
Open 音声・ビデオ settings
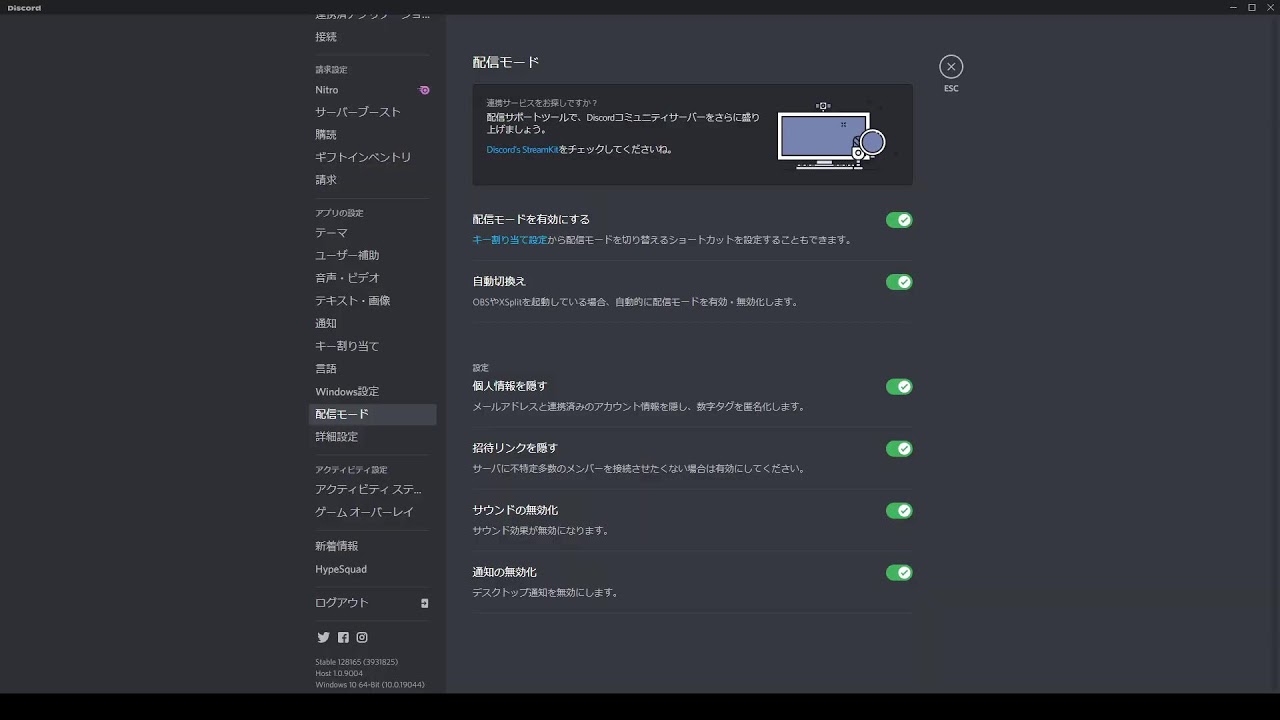(372, 278)
